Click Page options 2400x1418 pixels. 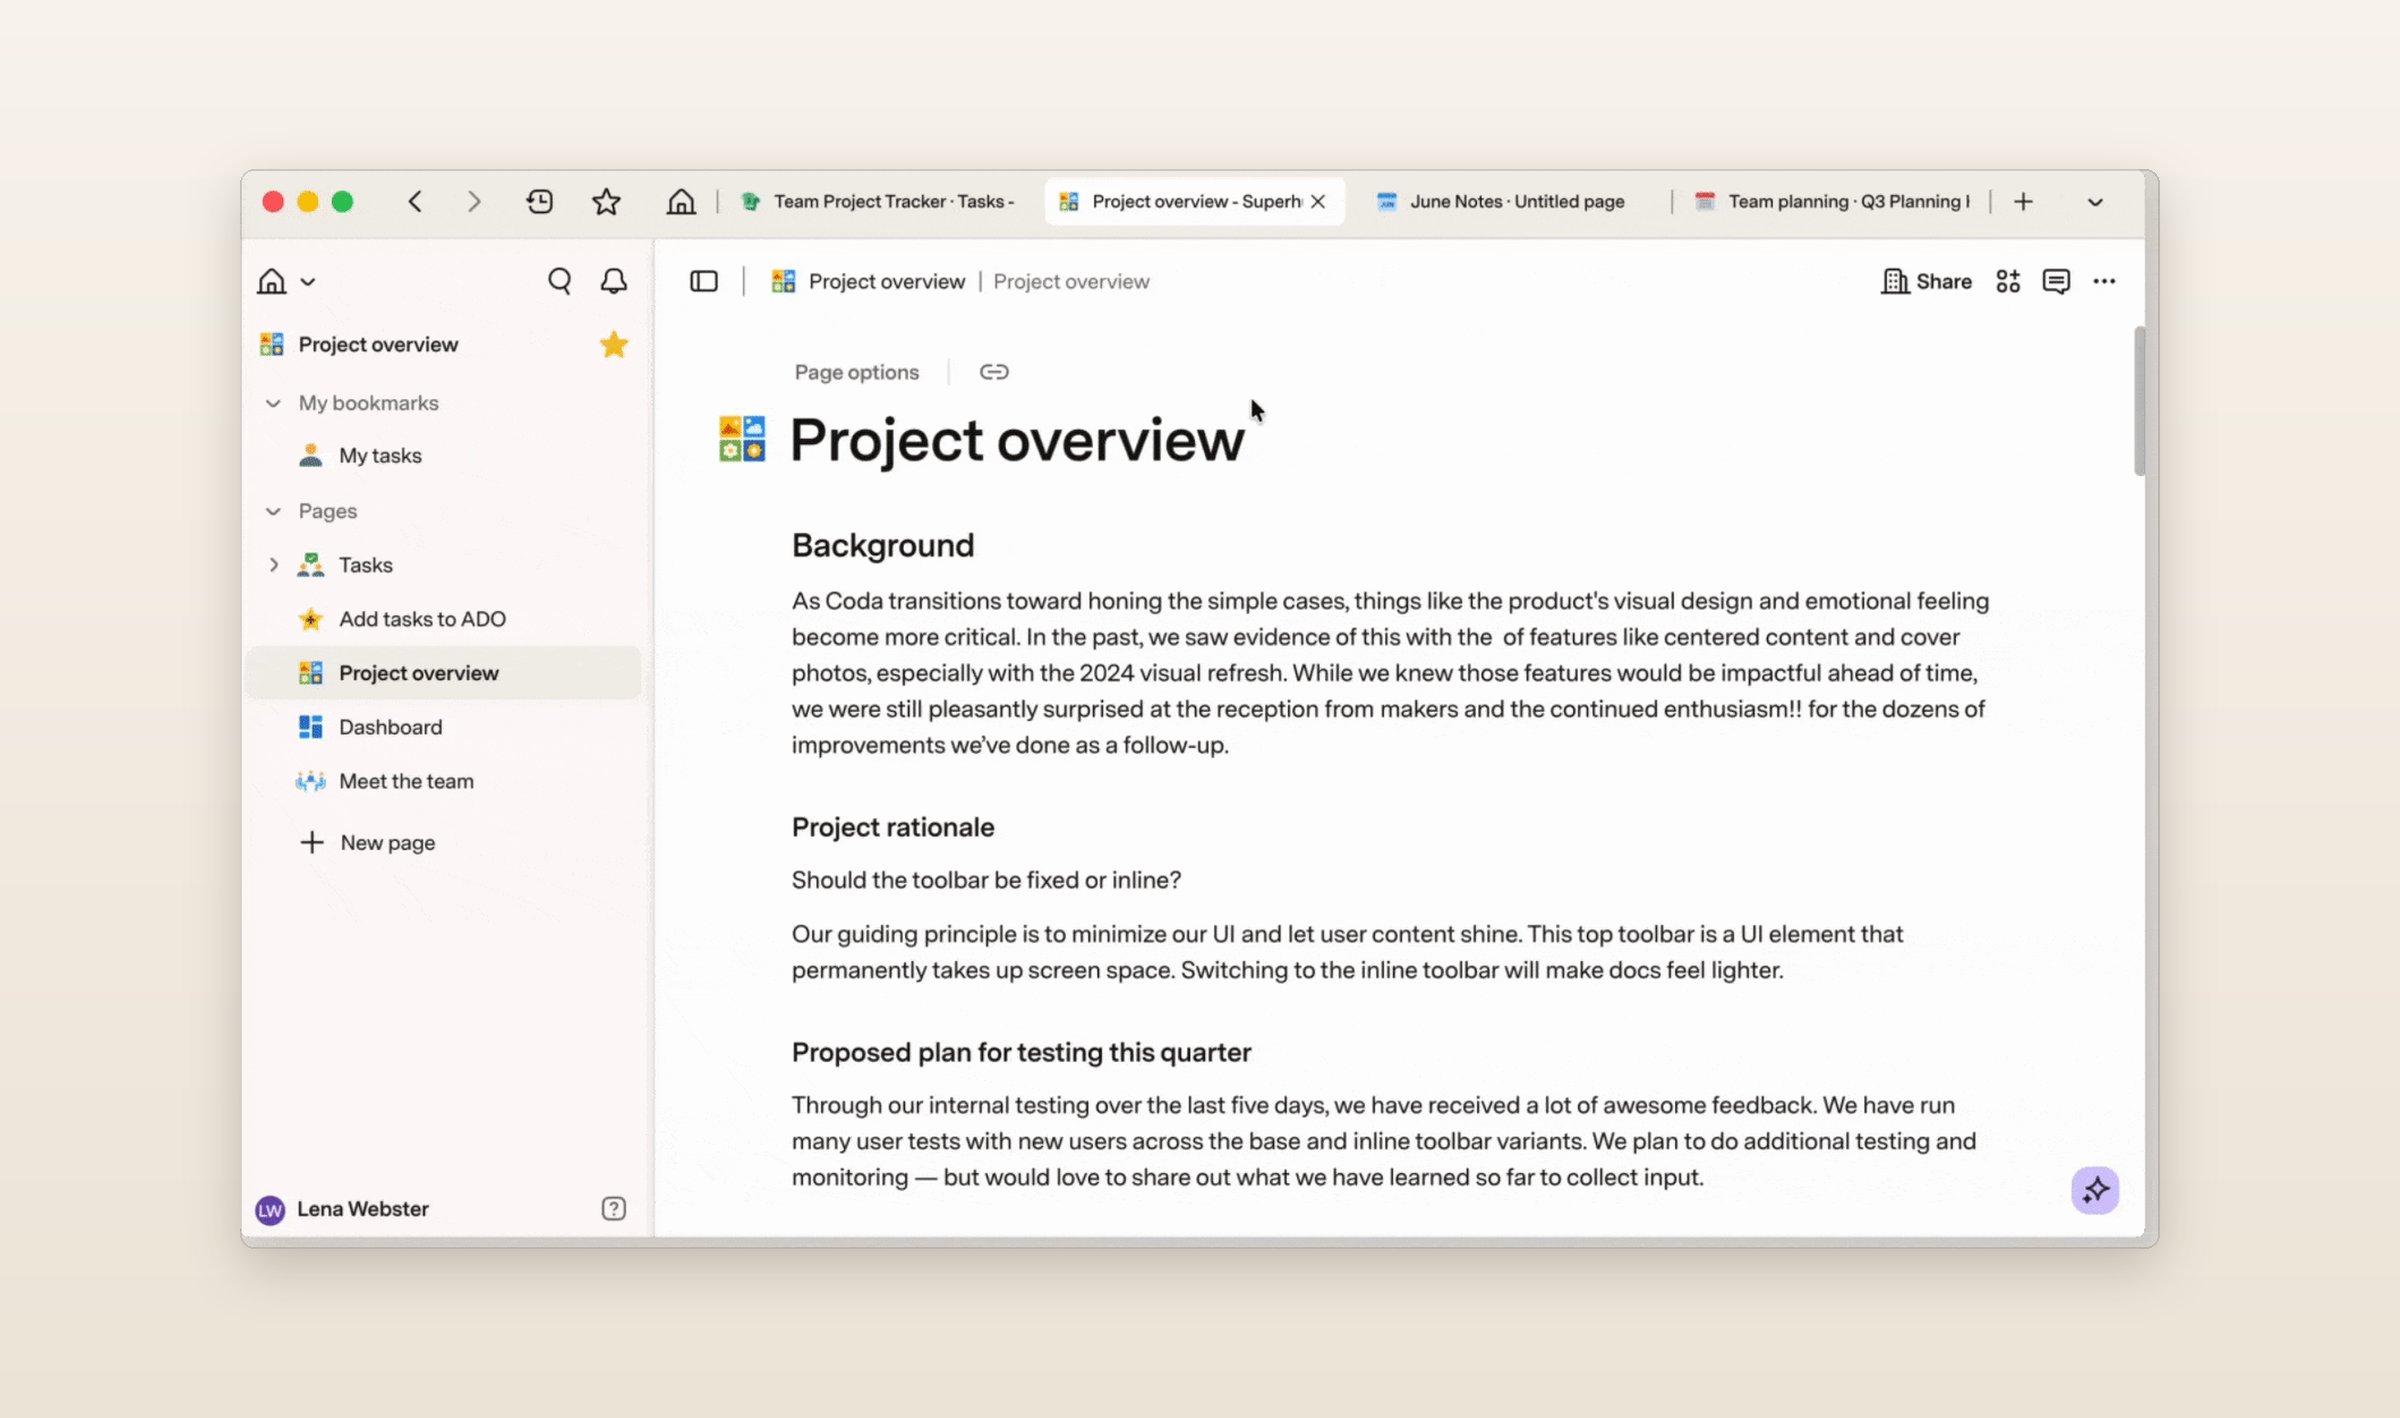click(856, 372)
